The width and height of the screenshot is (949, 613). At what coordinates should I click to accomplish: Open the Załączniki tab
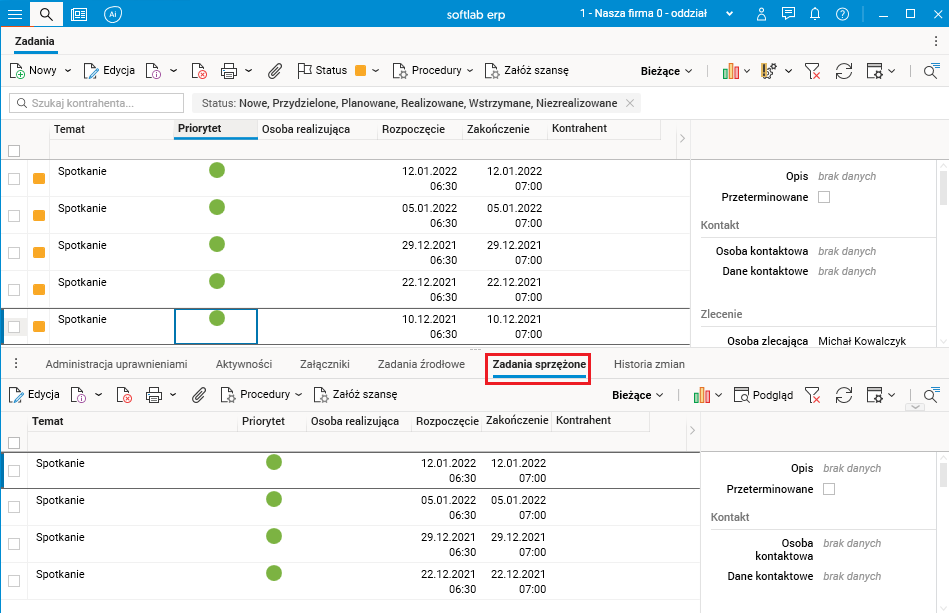[323, 365]
